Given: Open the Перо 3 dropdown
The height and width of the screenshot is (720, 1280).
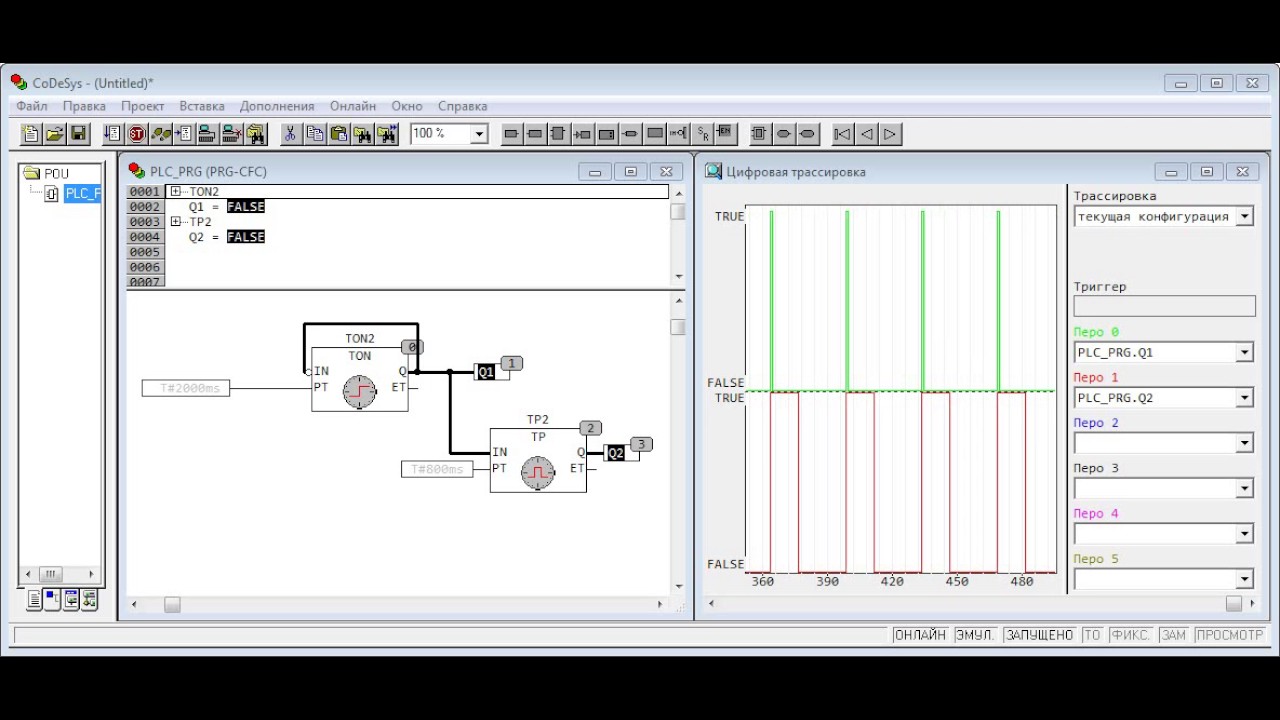Looking at the screenshot, I should (x=1245, y=489).
